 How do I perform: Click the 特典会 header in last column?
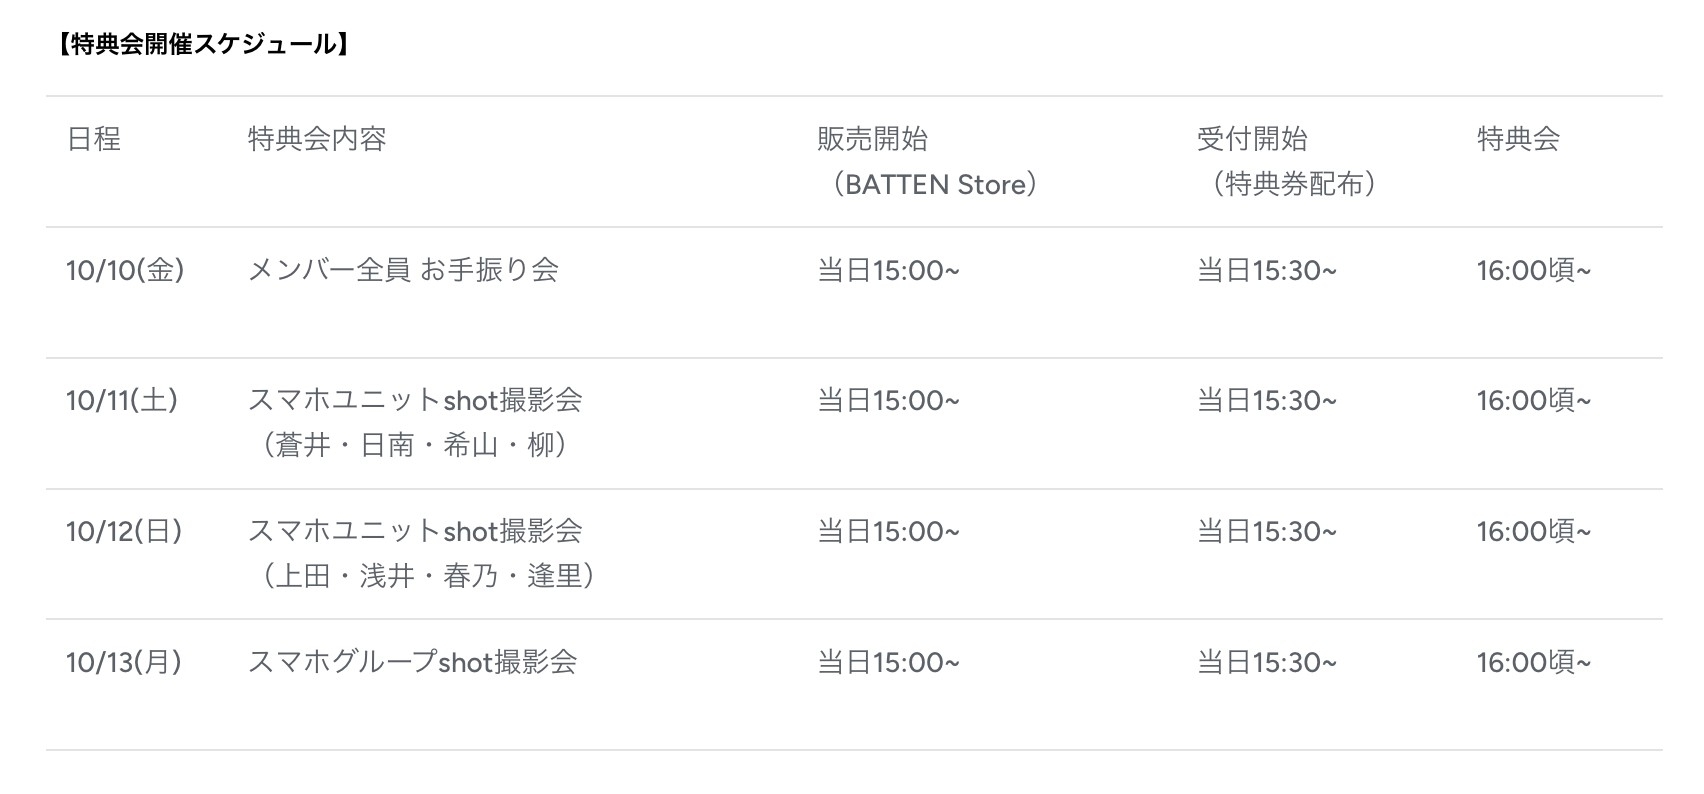pyautogui.click(x=1518, y=139)
